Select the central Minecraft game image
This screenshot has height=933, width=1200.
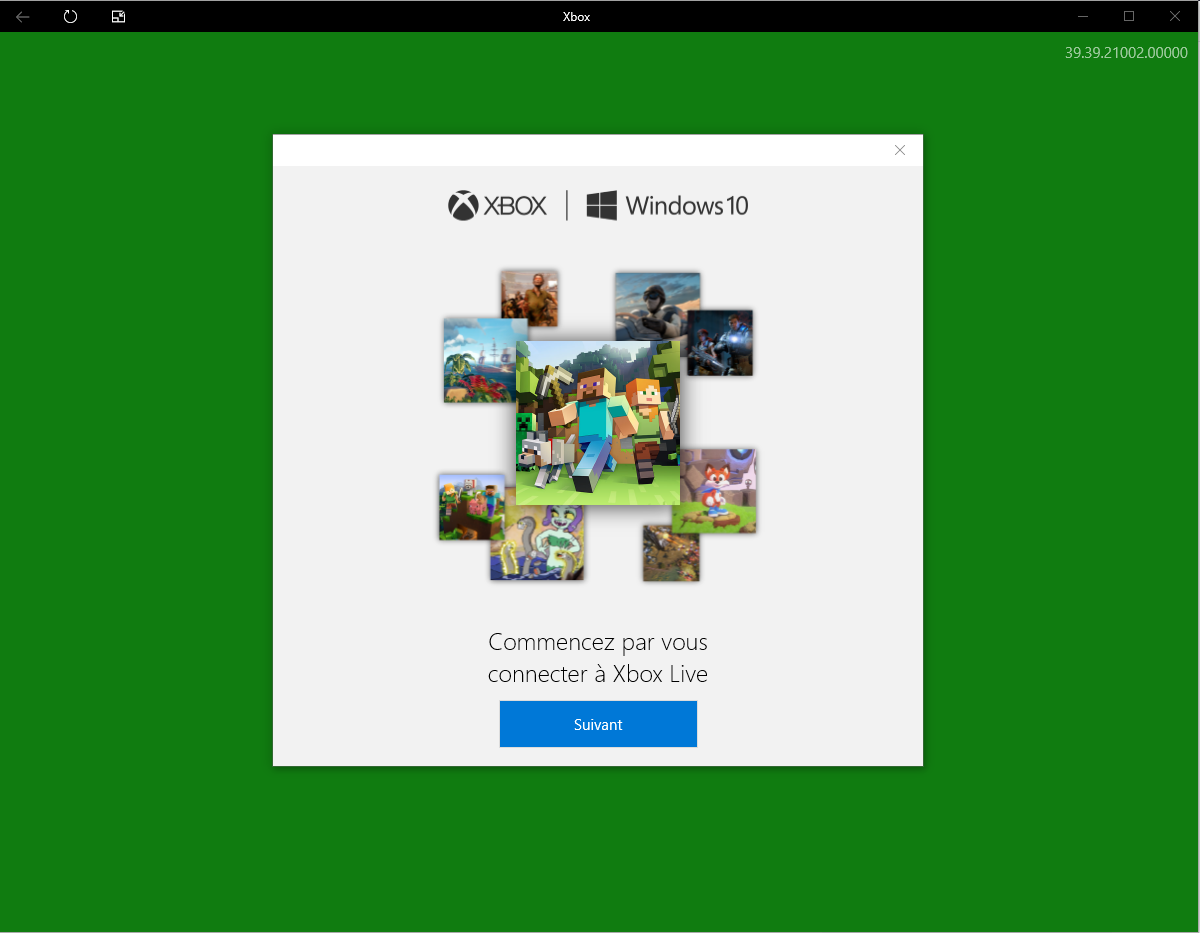pos(598,422)
